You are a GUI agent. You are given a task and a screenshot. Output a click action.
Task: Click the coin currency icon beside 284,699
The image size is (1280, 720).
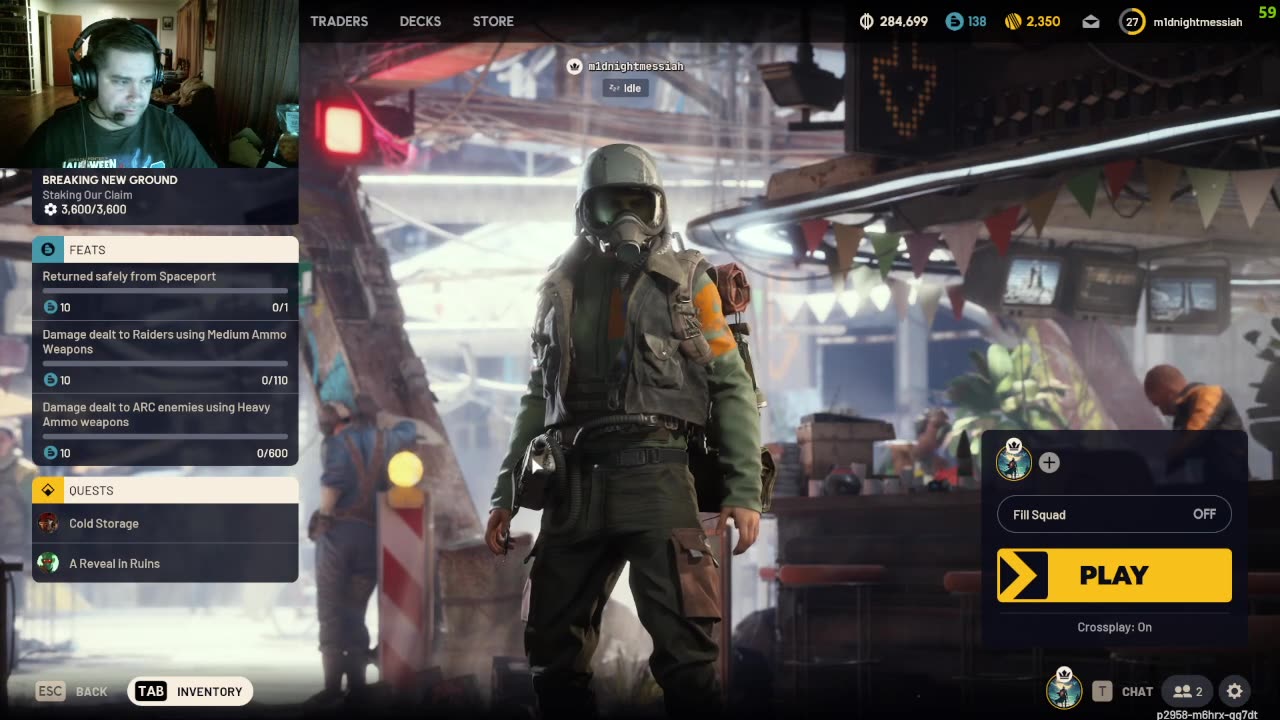(867, 21)
